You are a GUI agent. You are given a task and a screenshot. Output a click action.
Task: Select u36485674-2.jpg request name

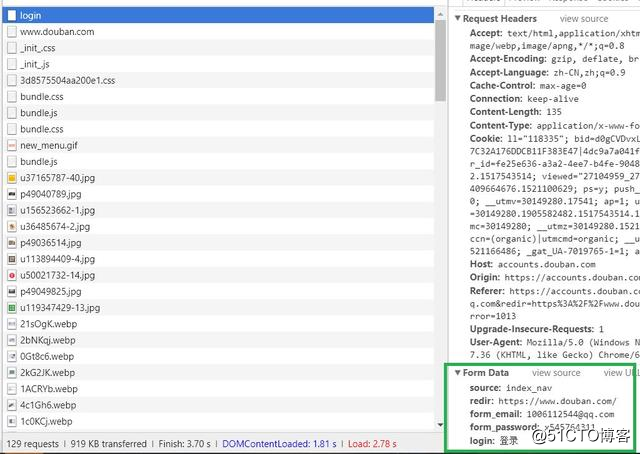coord(55,227)
